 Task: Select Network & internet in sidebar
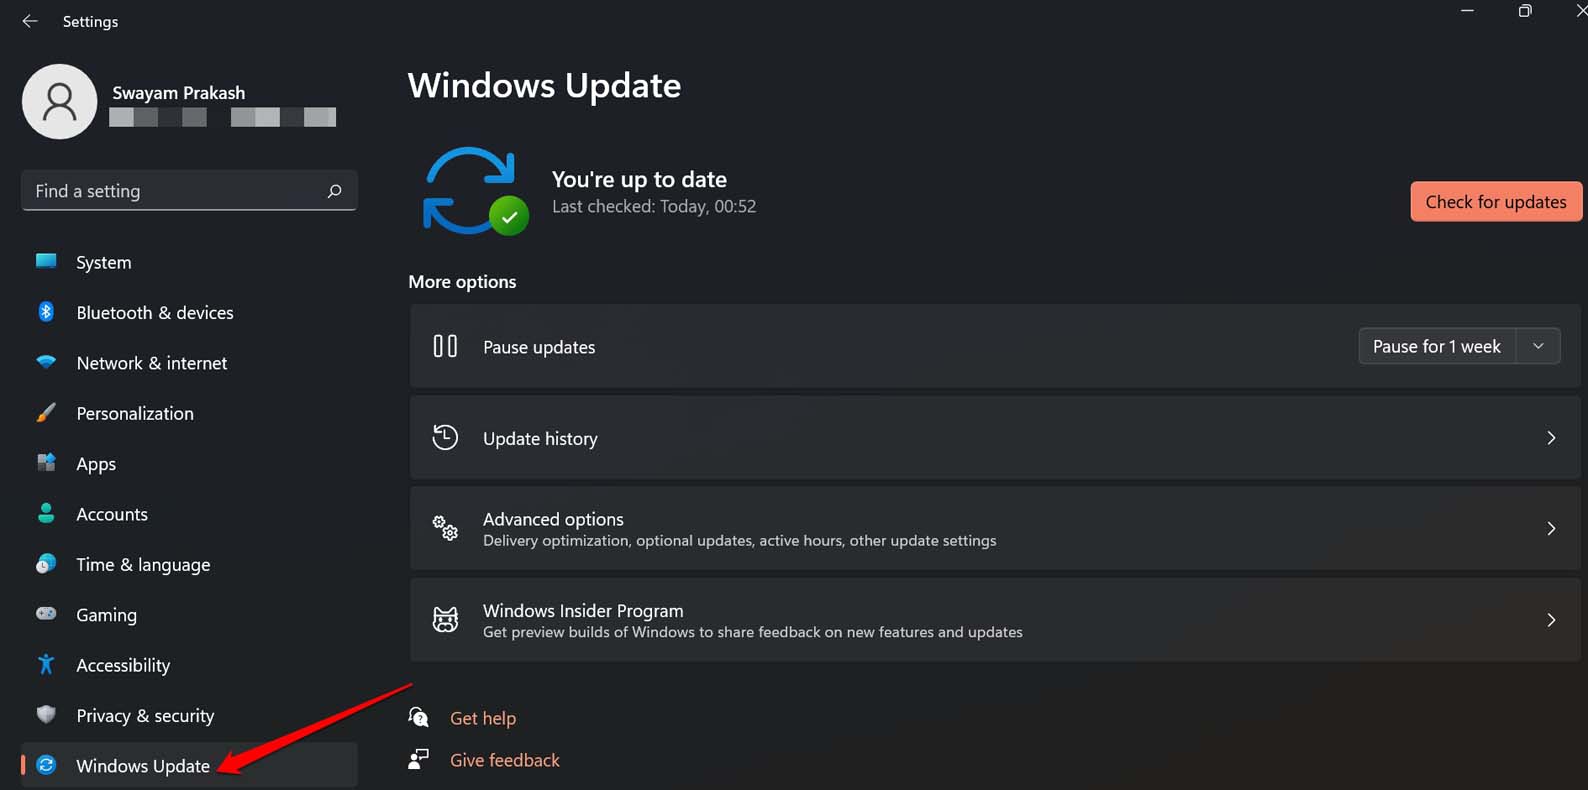click(x=152, y=363)
